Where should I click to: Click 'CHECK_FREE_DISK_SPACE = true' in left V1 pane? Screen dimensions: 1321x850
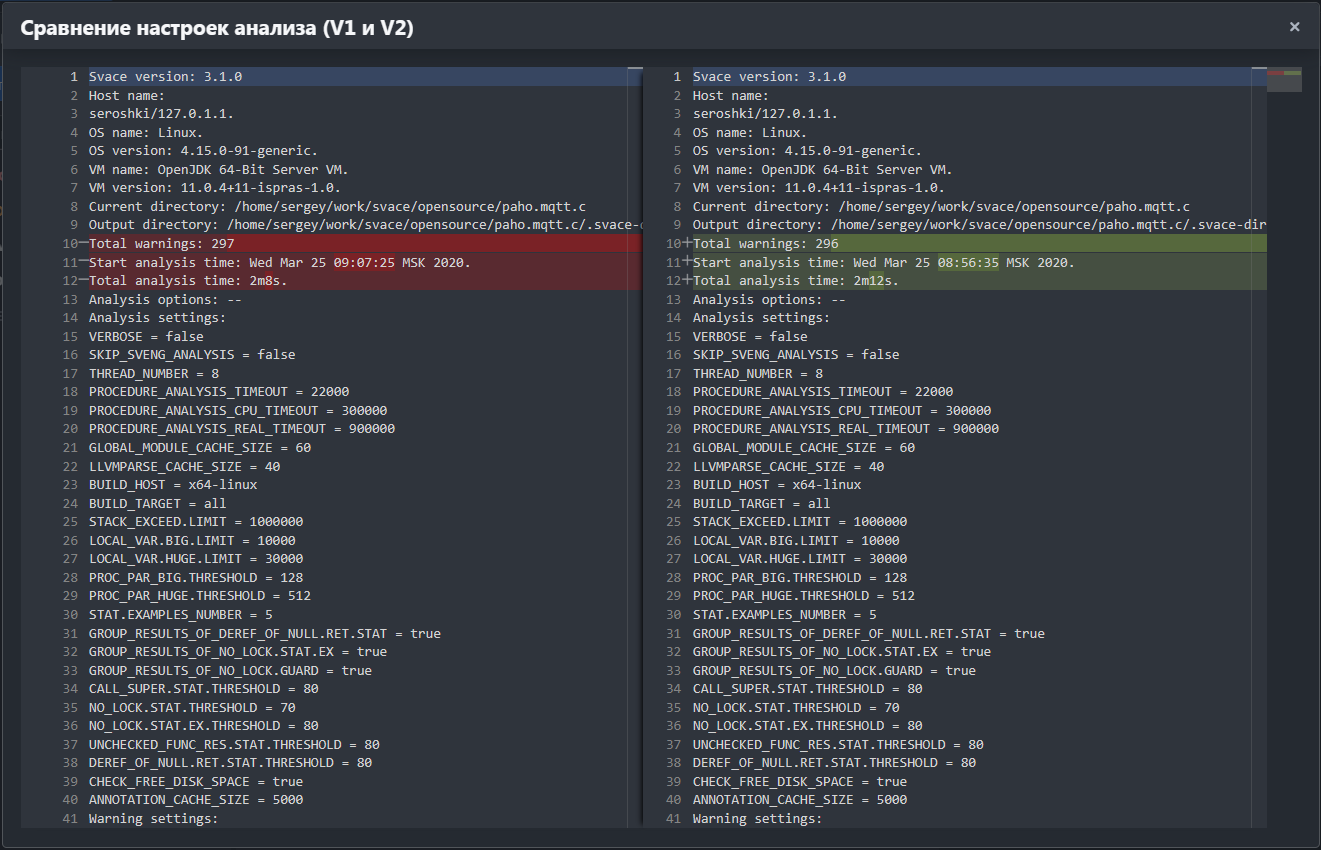[196, 781]
